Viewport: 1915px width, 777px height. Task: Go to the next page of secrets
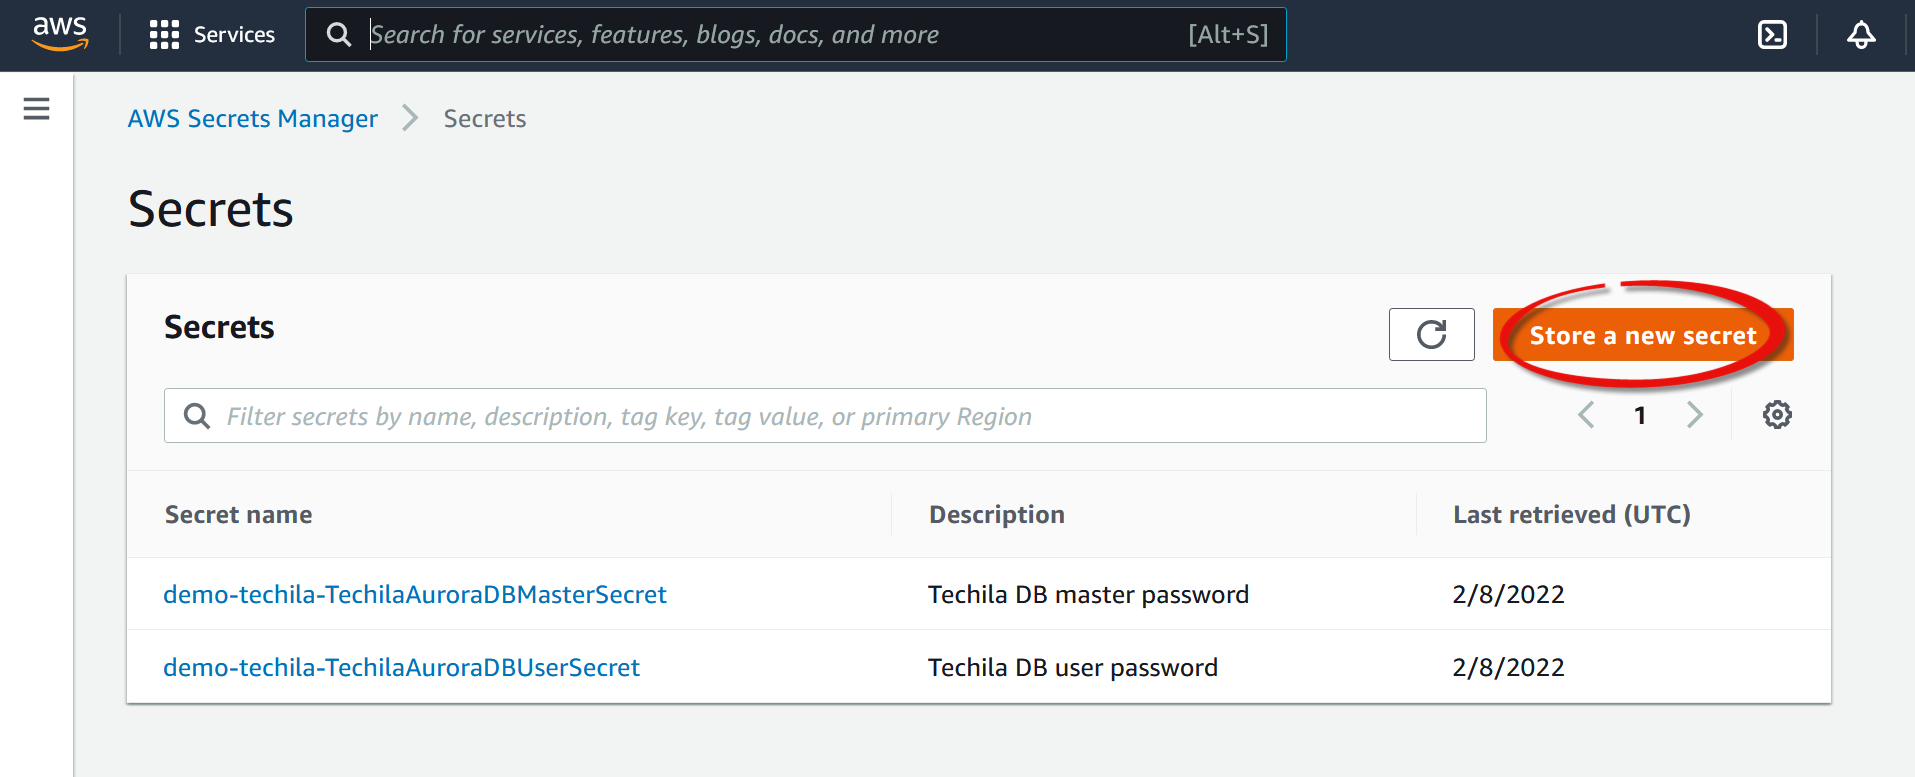pyautogui.click(x=1694, y=415)
